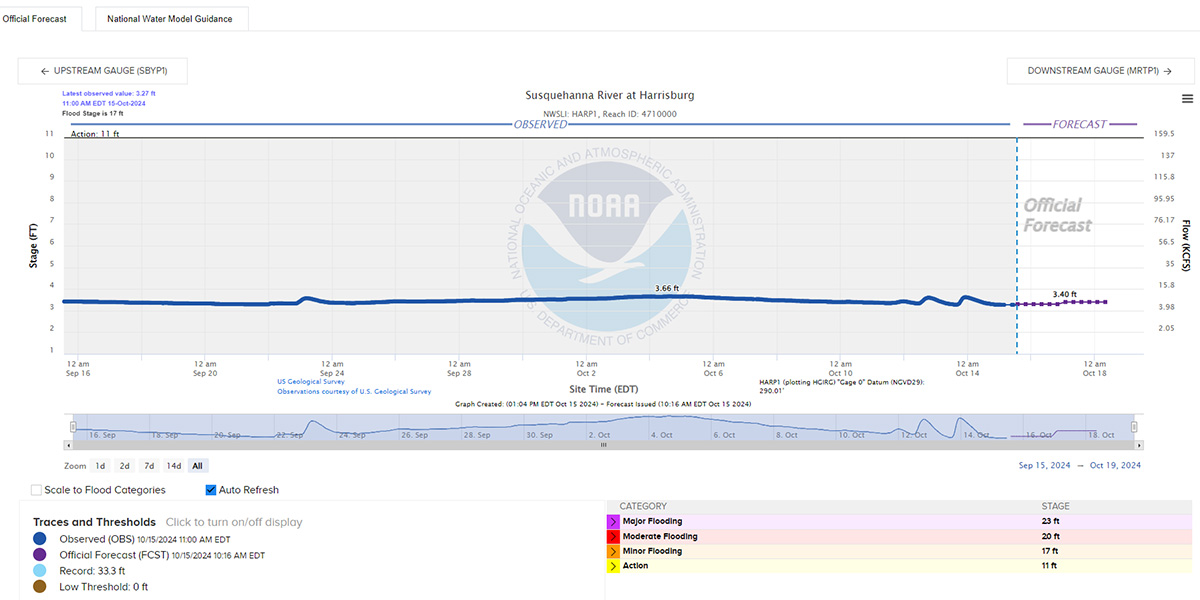The height and width of the screenshot is (600, 1200).
Task: Click the Oct 19, 2024 end date
Action: click(1114, 466)
